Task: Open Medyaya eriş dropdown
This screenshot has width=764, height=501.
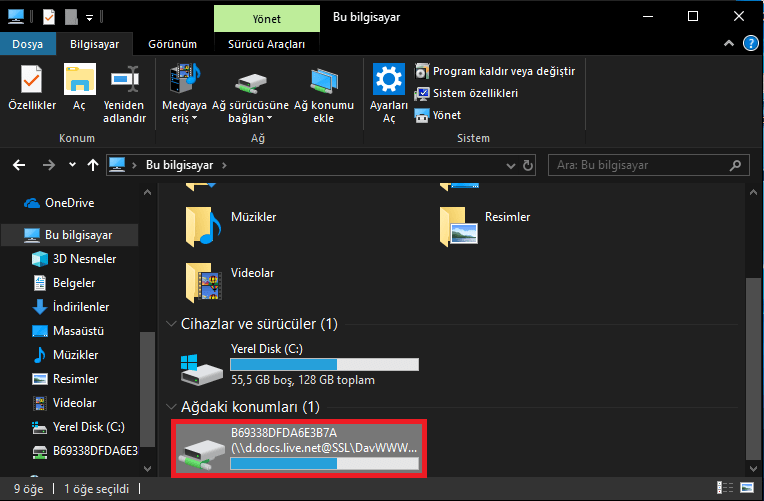Action: tap(184, 94)
